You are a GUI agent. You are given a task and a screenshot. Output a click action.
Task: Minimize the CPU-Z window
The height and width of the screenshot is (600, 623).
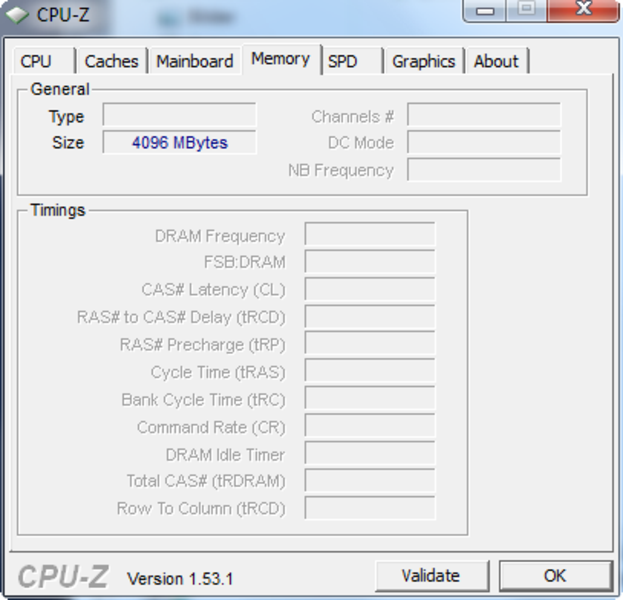coord(485,11)
